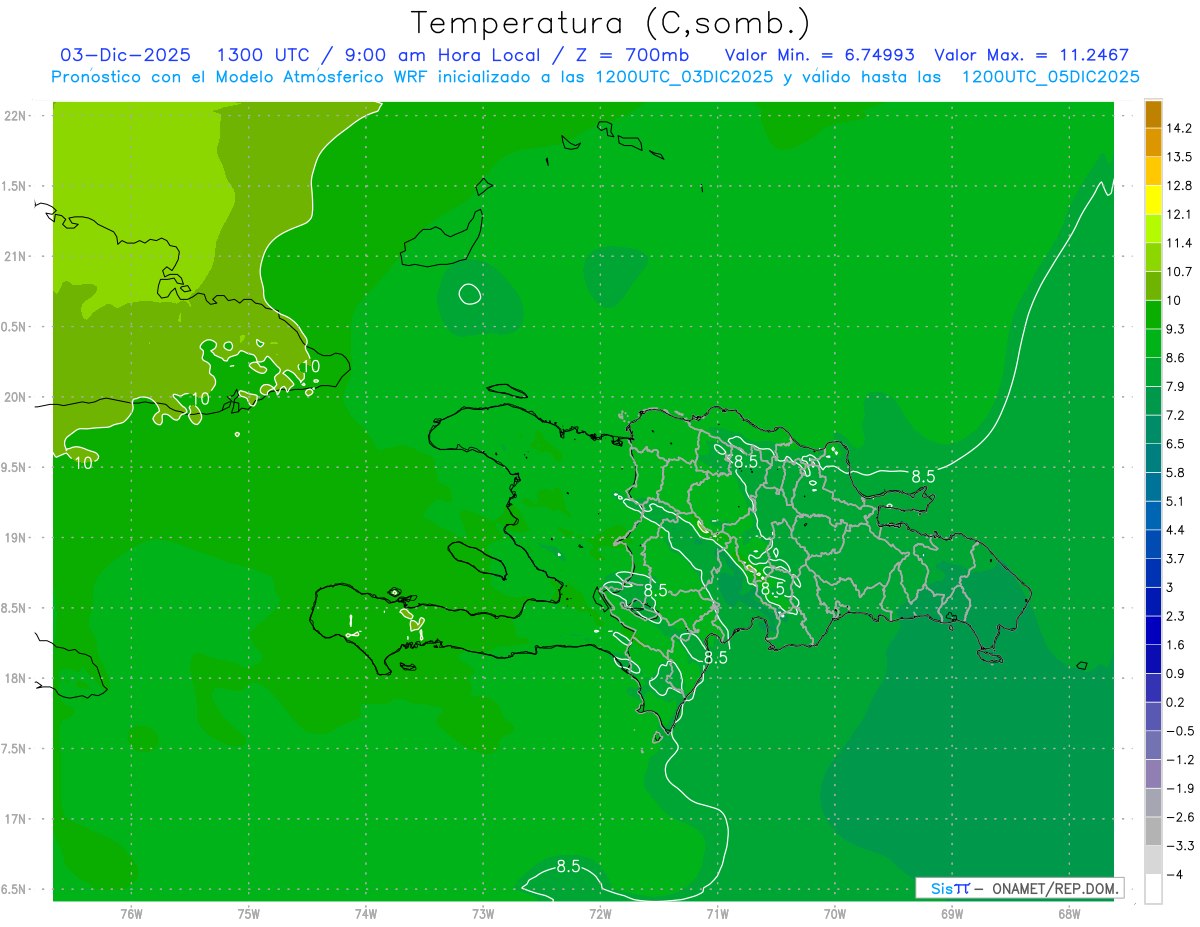Click the 1.6 legend value
Screen dimensions: 1200x927
(1176, 645)
